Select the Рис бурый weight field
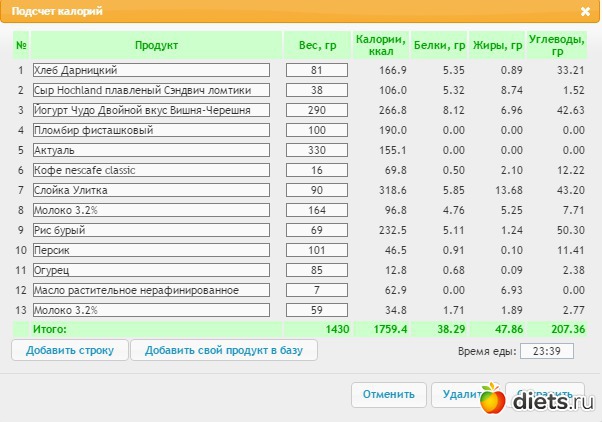This screenshot has height=422, width=602. 317,230
